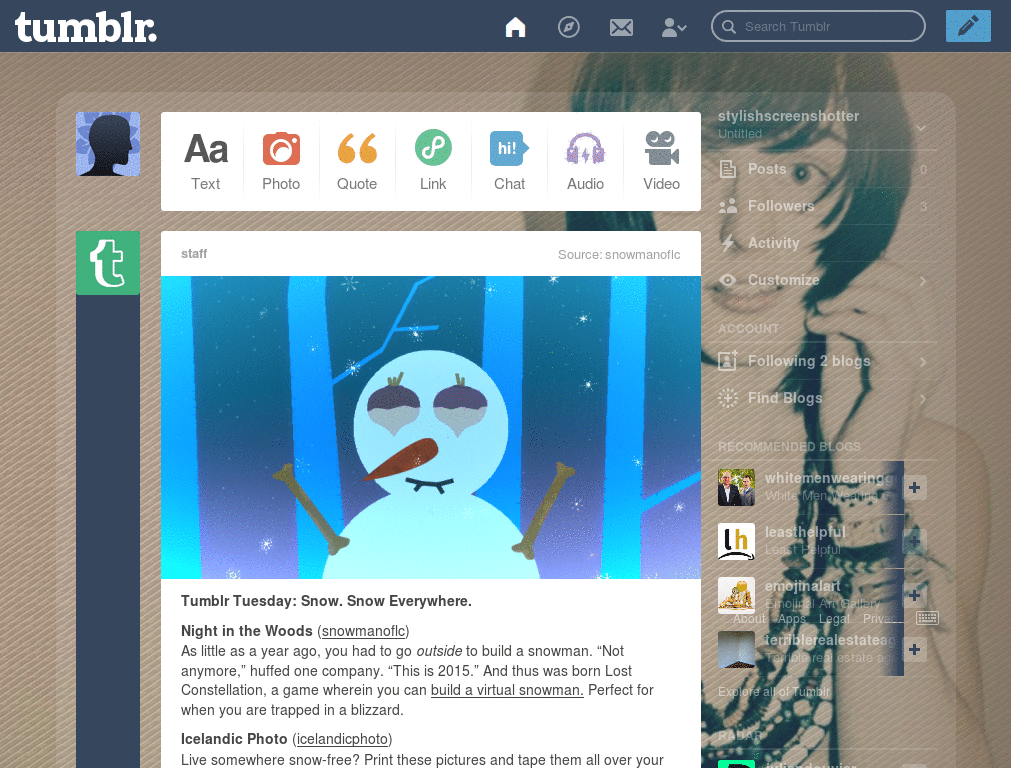Click the Customize eye icon
The image size is (1024, 768).
click(x=728, y=280)
